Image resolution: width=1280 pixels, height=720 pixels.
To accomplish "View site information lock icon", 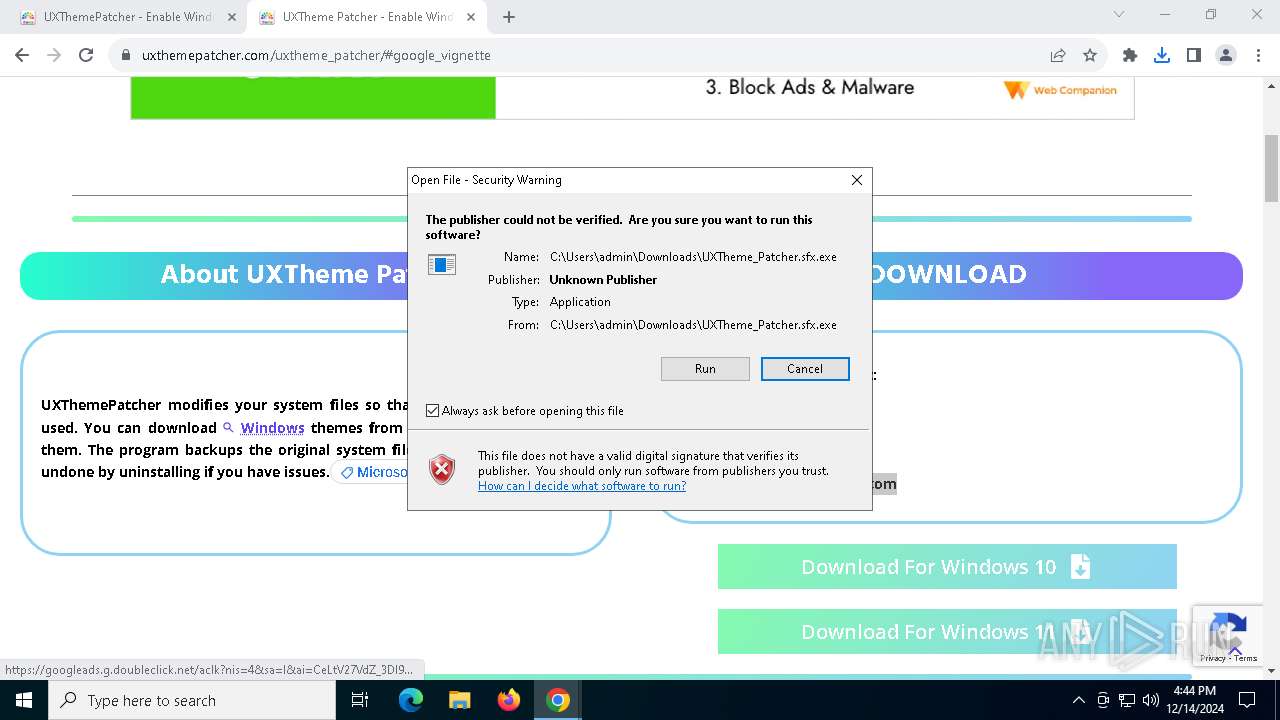I will pos(126,55).
